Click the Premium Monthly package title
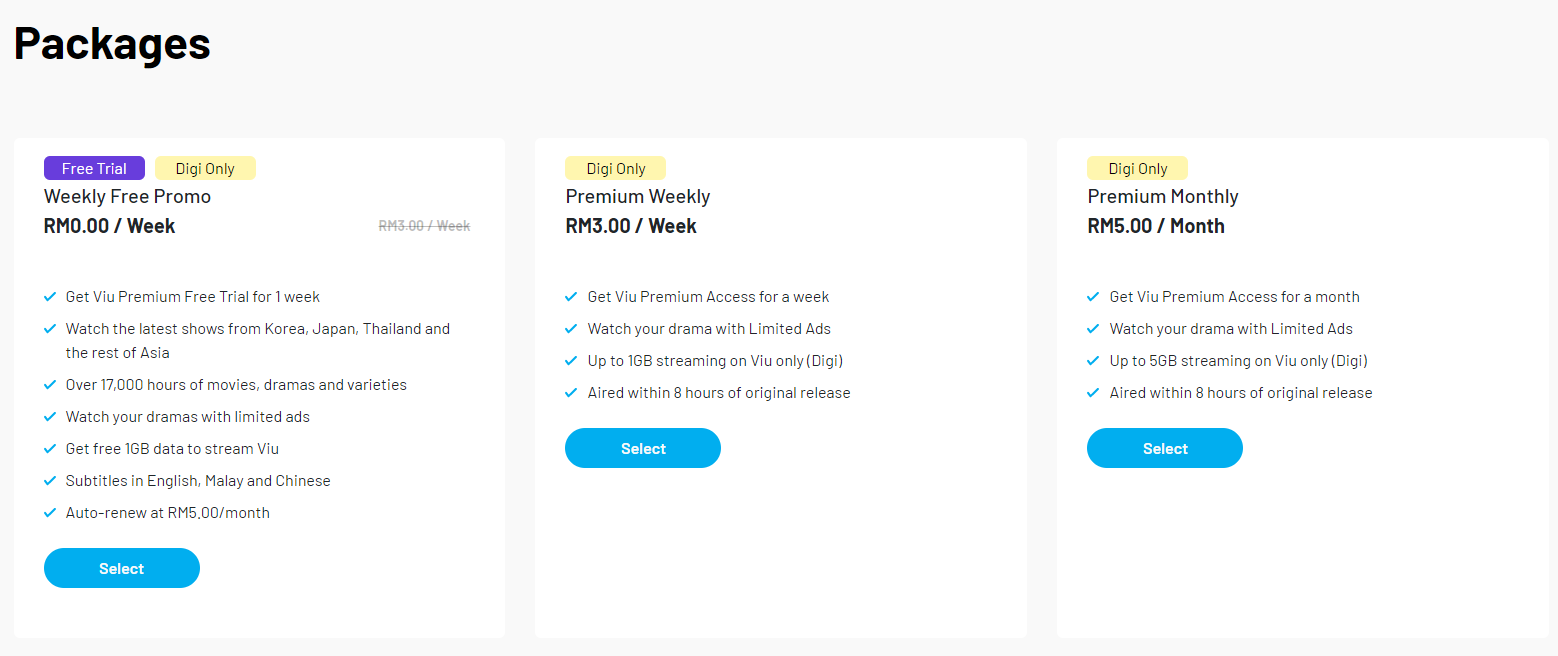 point(1163,196)
